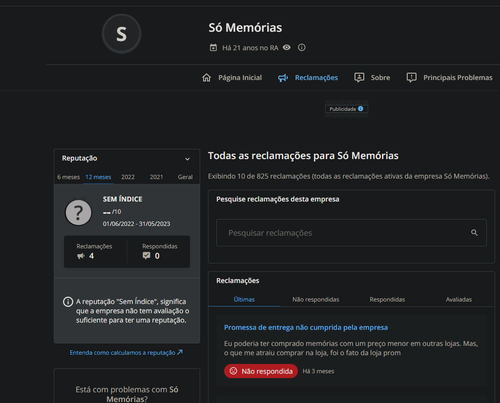
Task: Click the megaphone icon for Reclamações
Action: coord(283,78)
